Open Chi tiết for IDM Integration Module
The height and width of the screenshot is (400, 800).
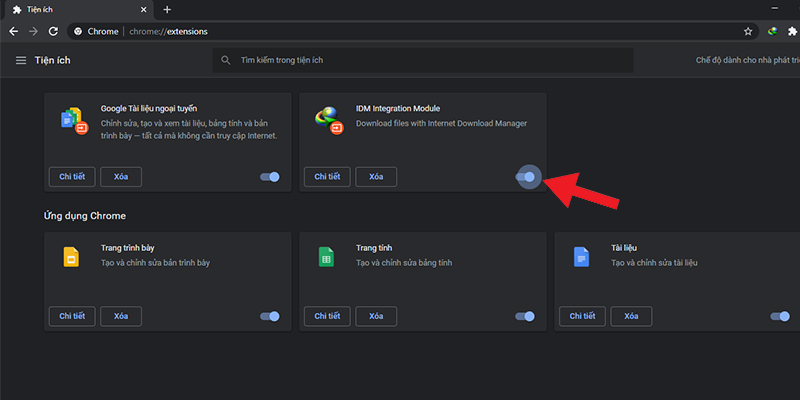pyautogui.click(x=327, y=177)
